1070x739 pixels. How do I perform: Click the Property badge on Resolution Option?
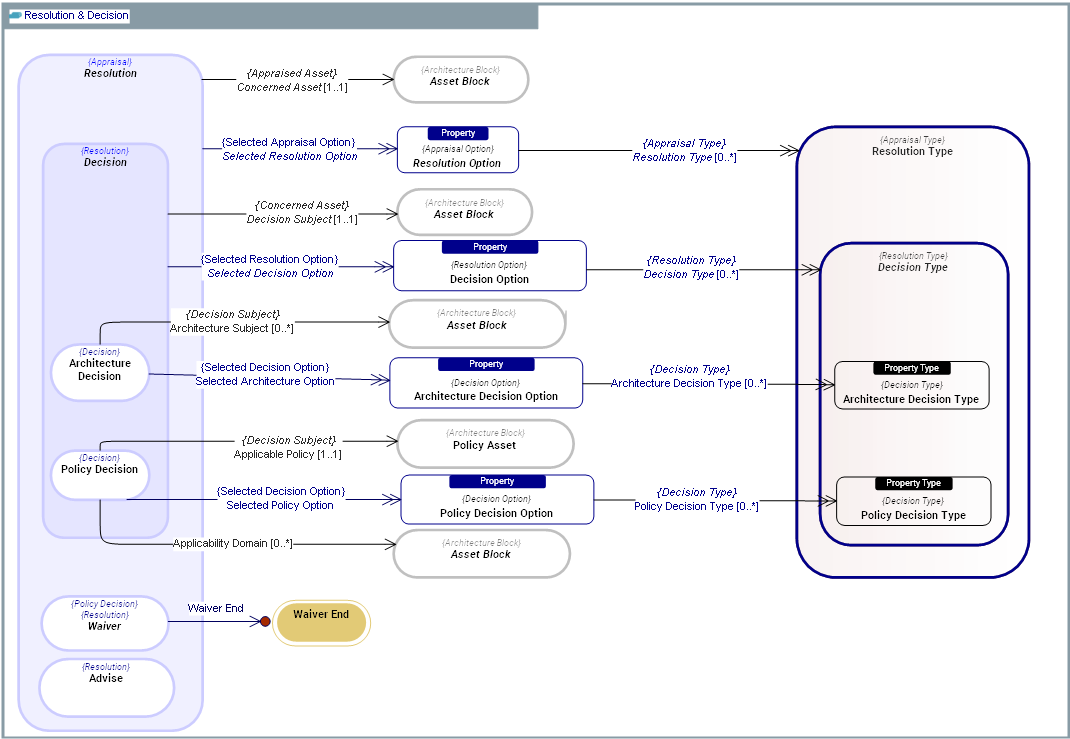[x=458, y=133]
